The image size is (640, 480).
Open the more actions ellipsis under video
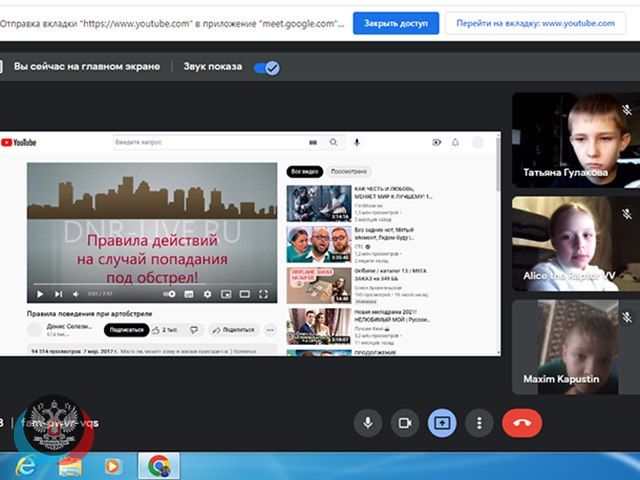270,330
